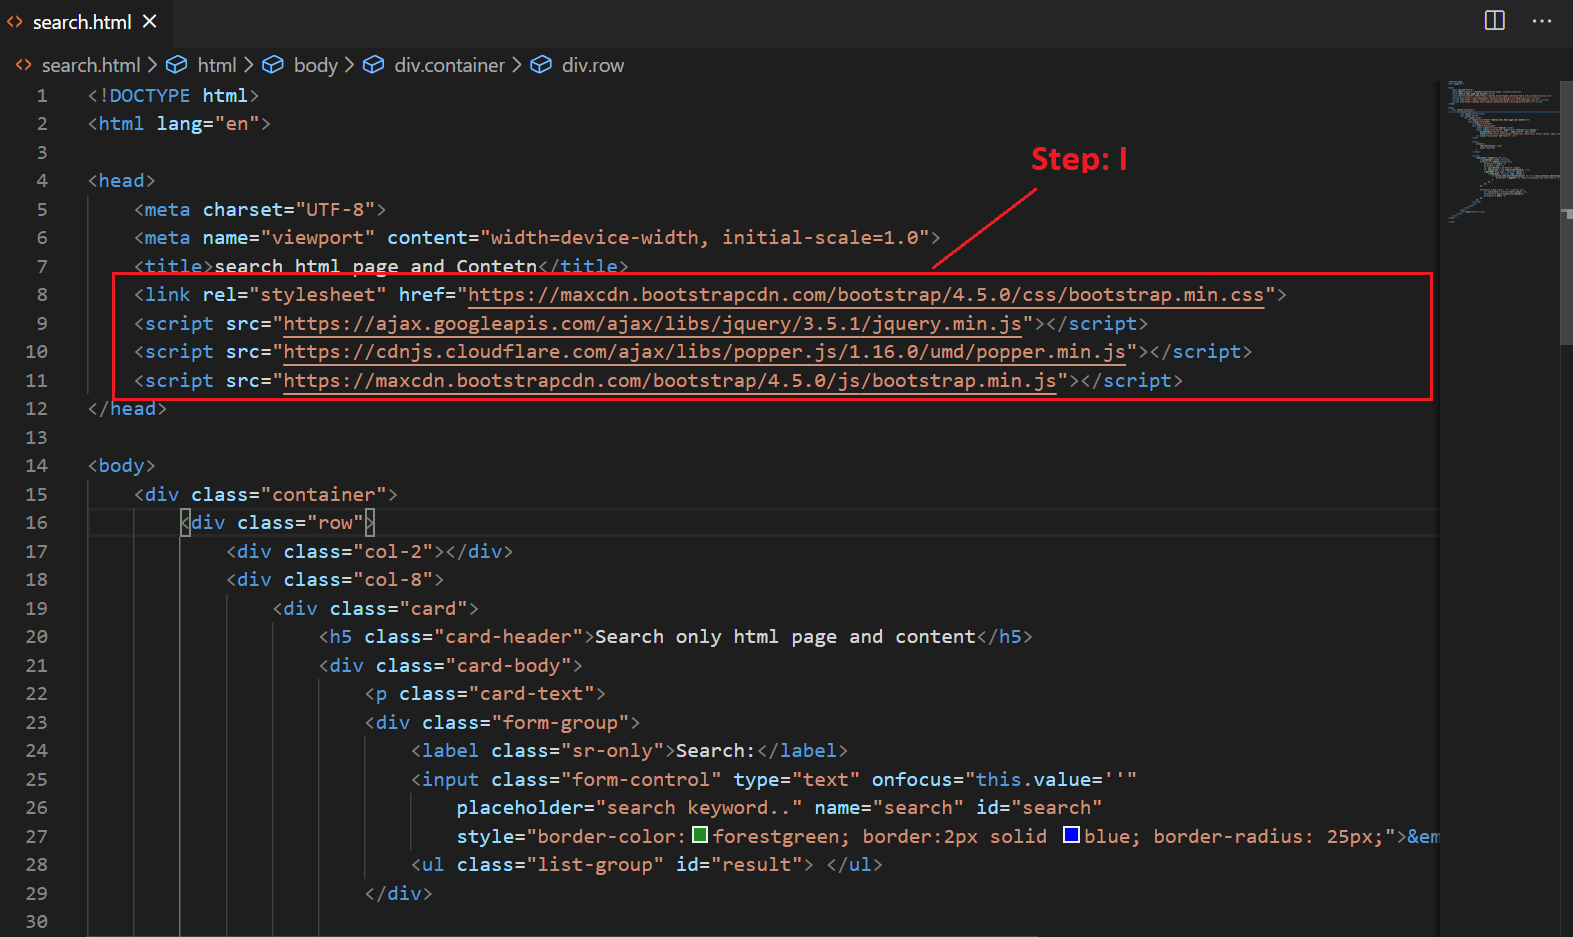
Task: Select the search.html editor tab
Action: point(81,22)
